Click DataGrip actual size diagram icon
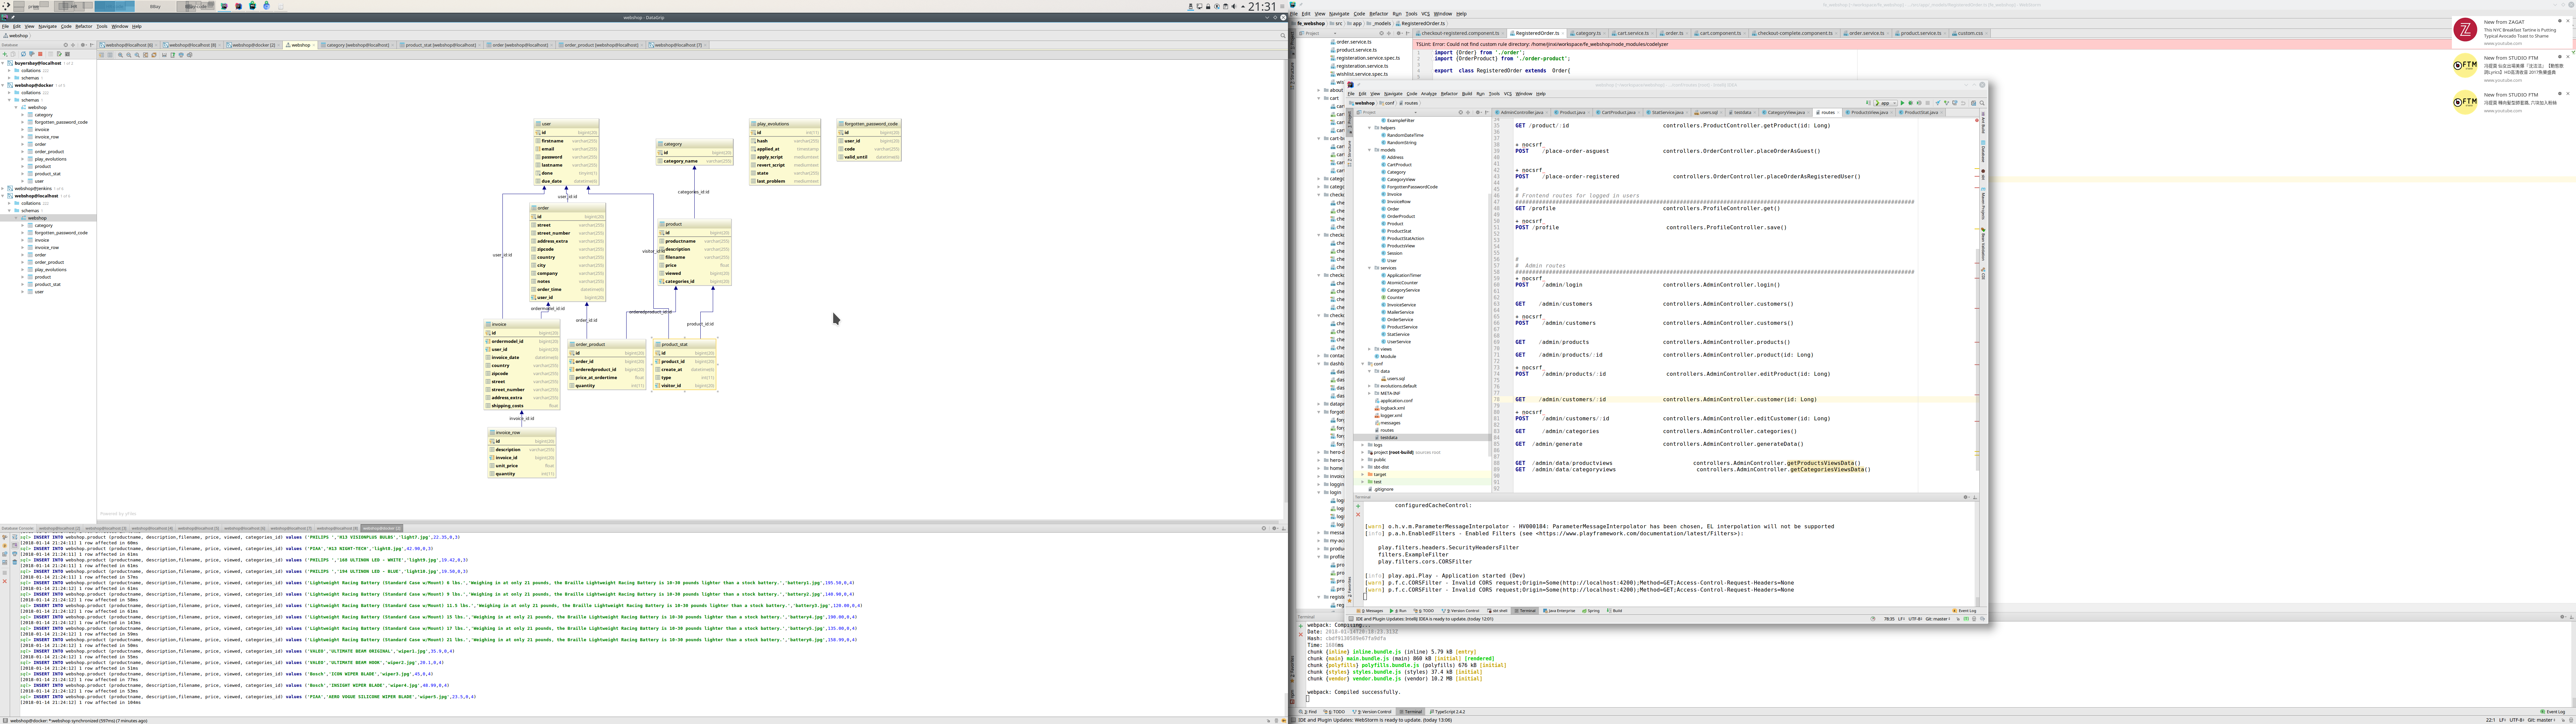The image size is (2576, 724). pos(137,55)
